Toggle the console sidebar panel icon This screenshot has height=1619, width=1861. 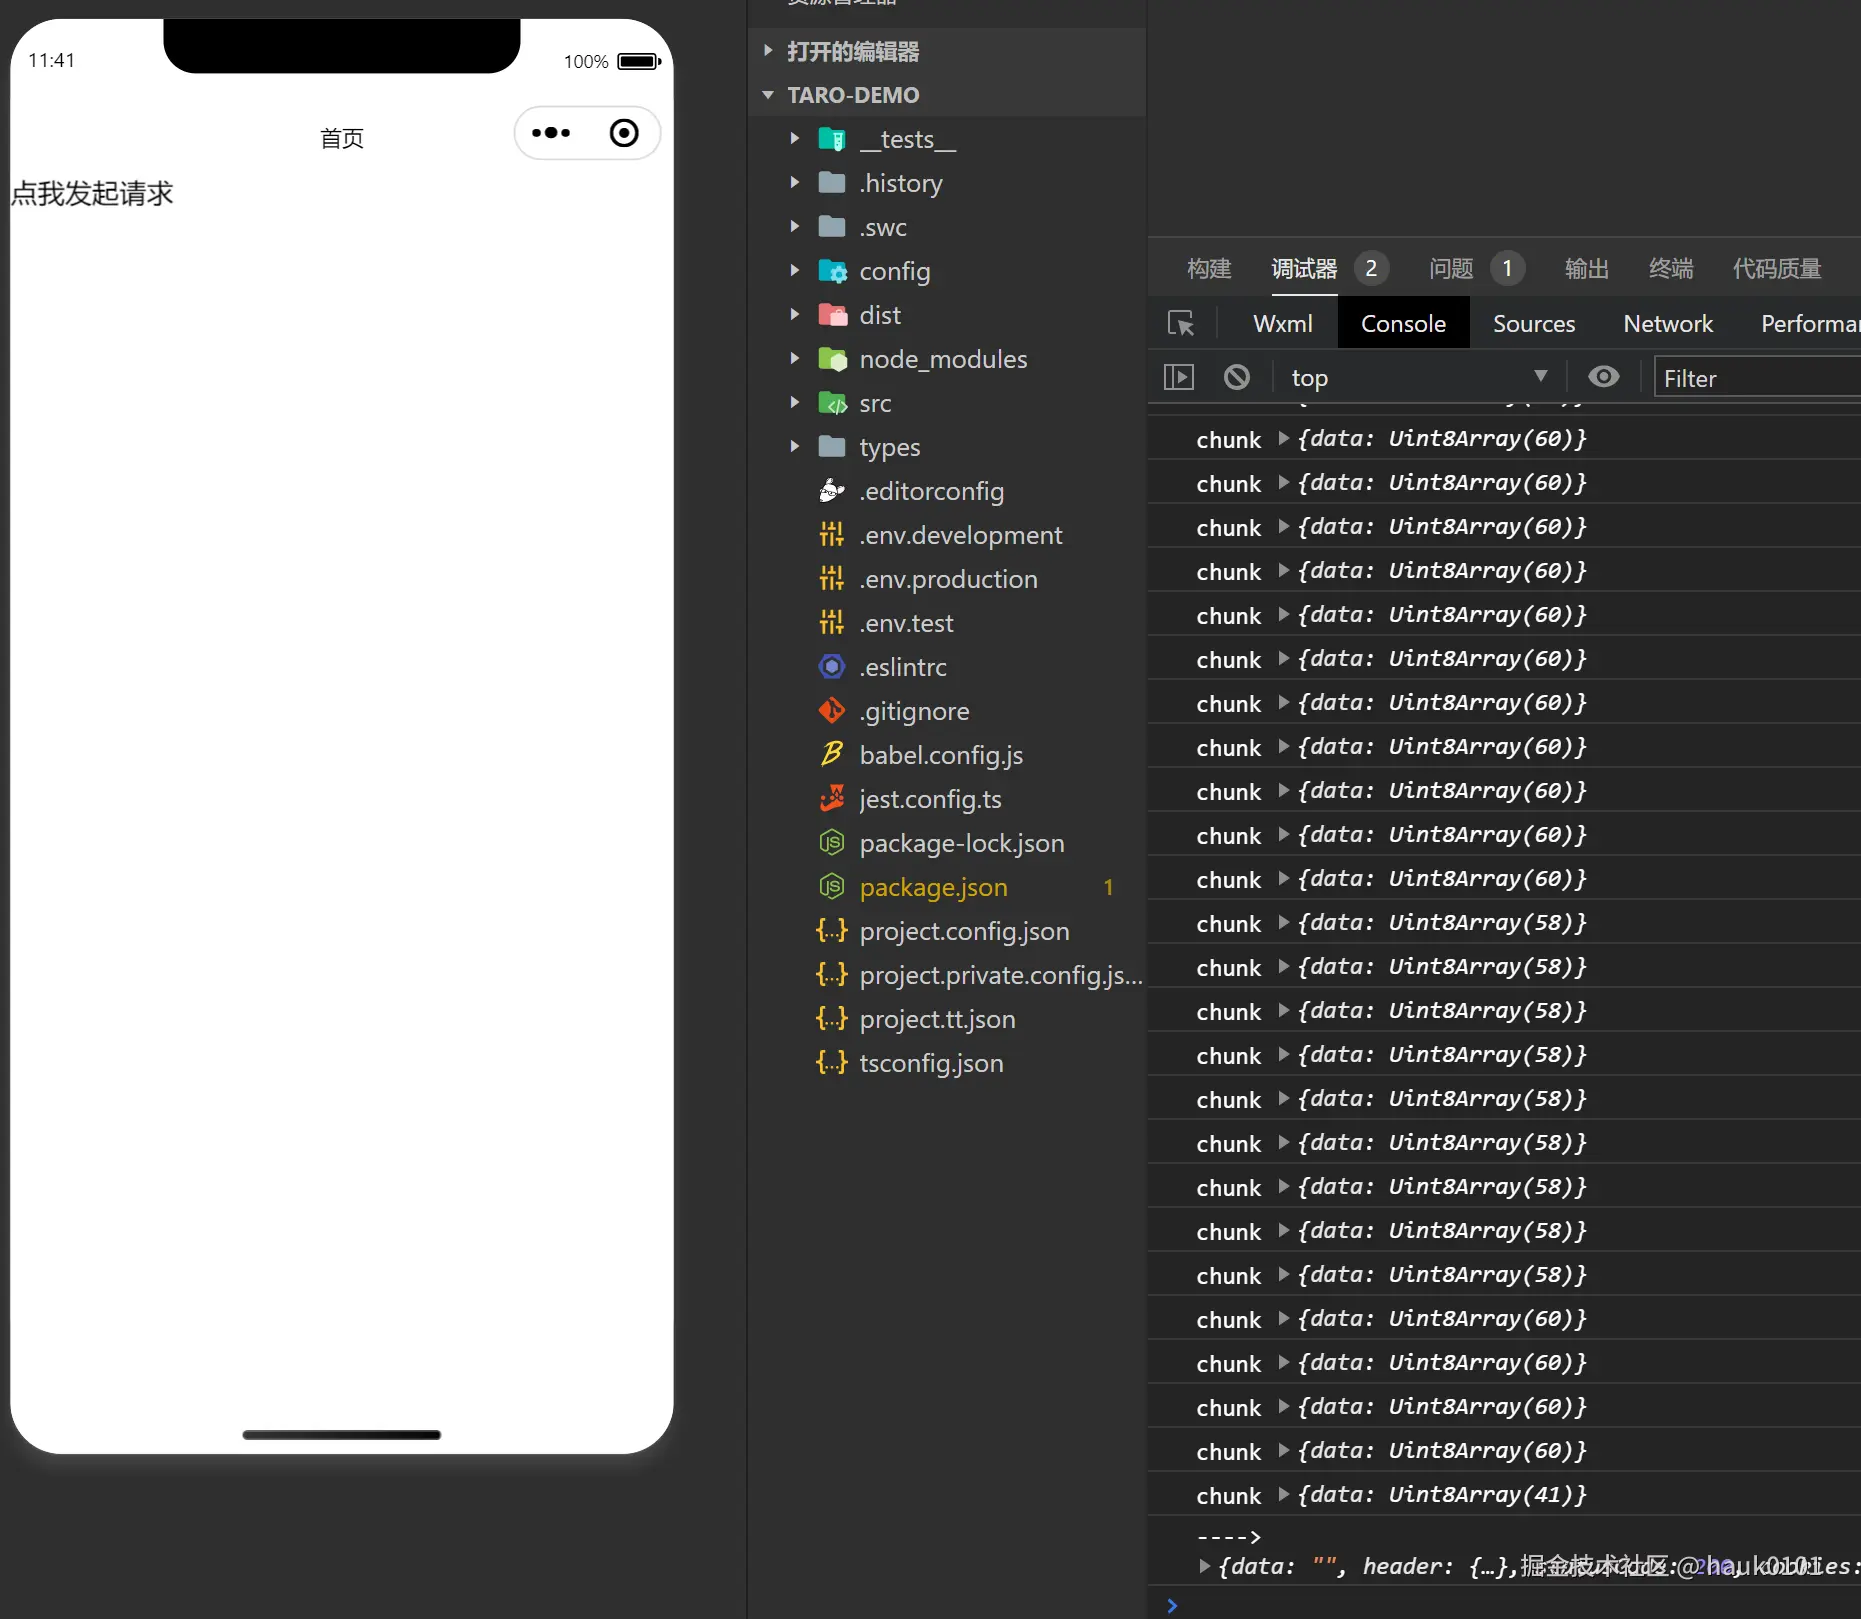1179,377
